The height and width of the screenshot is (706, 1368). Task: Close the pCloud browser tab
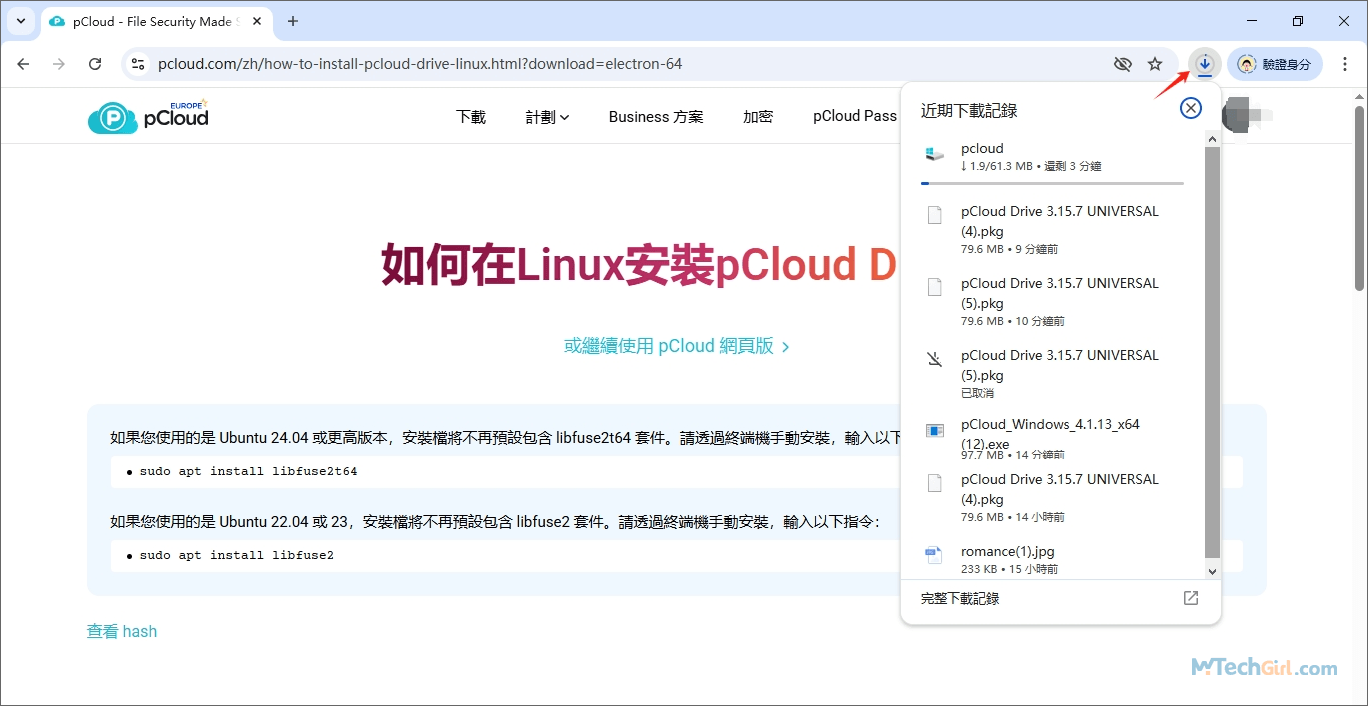coord(256,21)
